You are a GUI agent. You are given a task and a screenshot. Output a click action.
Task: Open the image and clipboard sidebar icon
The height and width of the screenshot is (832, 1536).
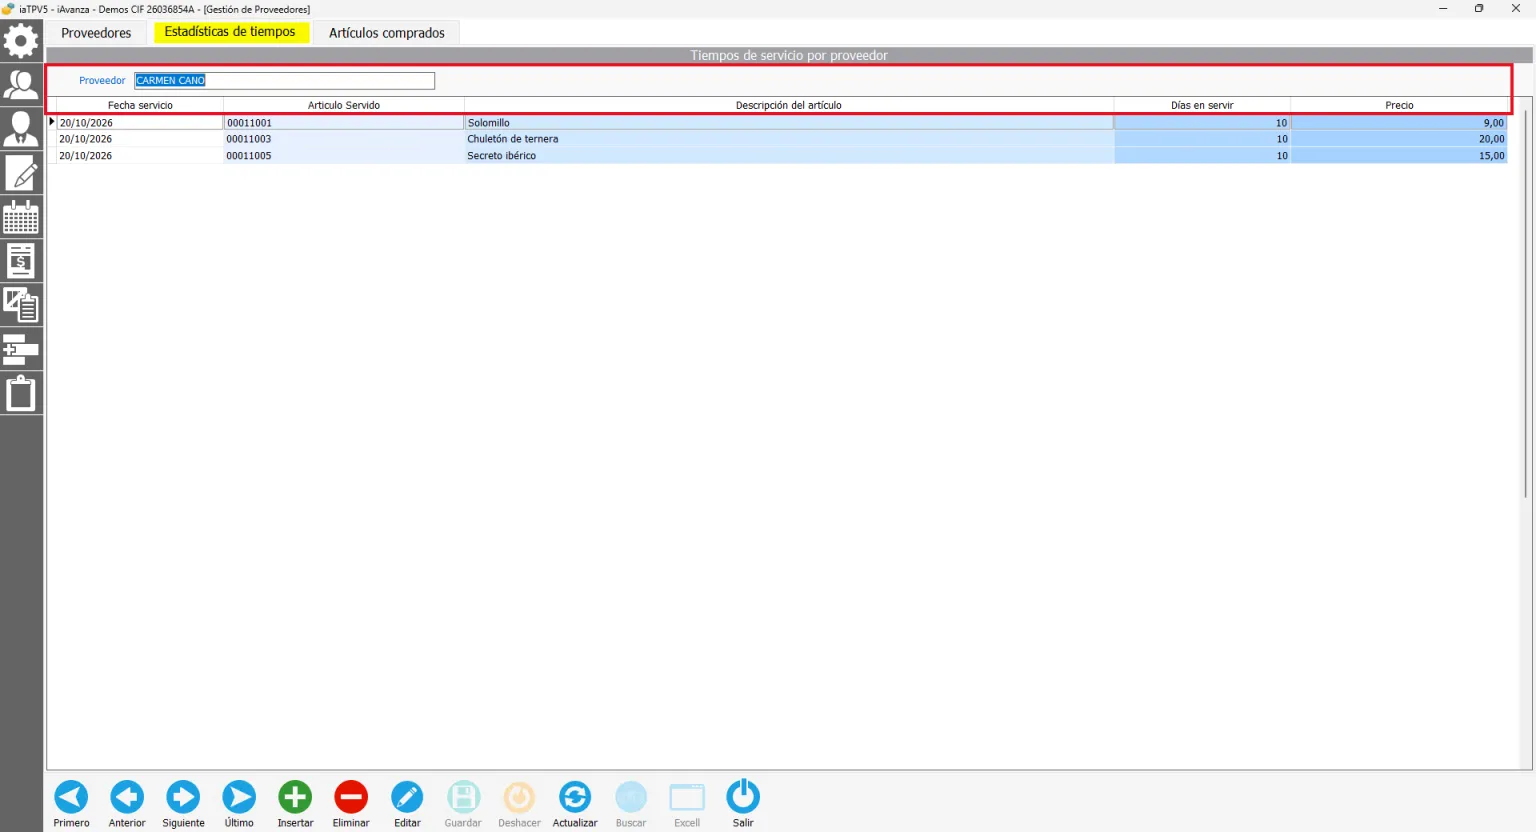tap(21, 305)
